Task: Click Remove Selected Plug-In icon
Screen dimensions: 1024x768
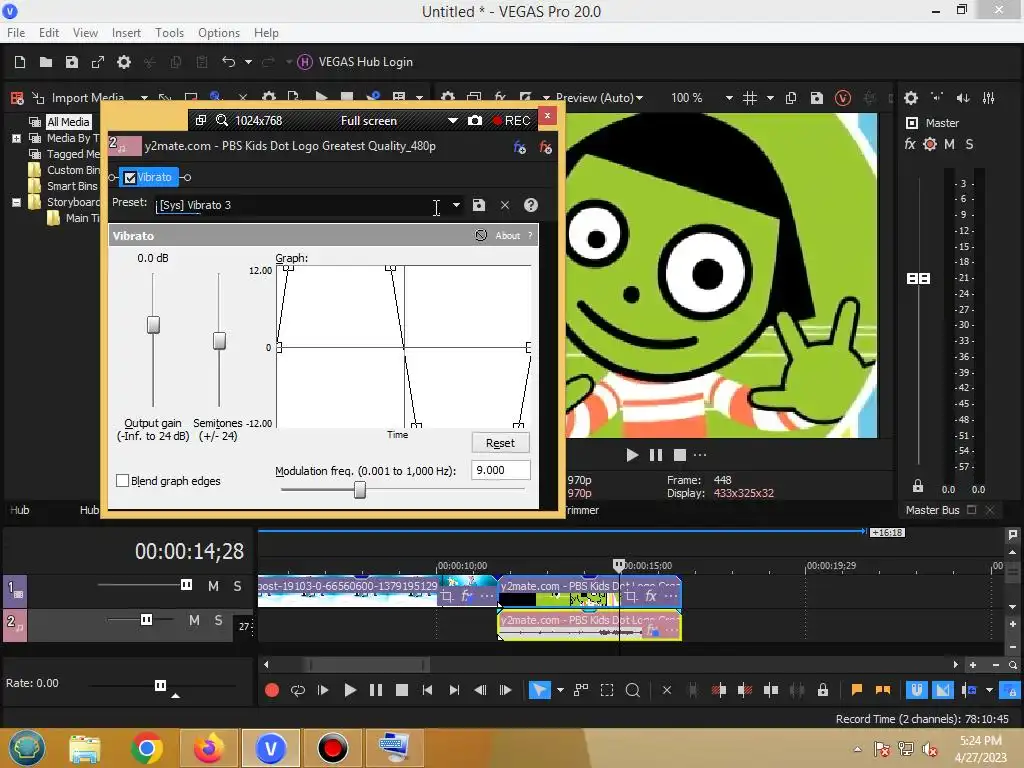Action: pyautogui.click(x=545, y=148)
